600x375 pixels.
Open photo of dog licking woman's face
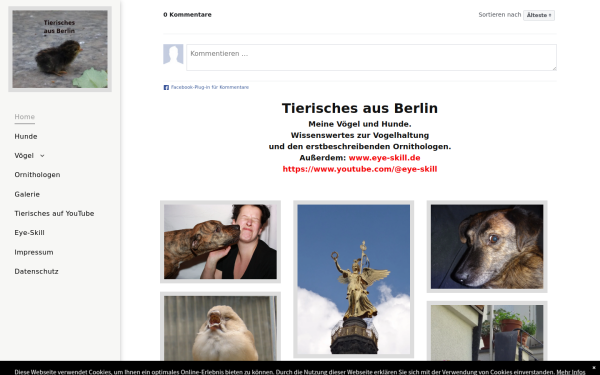[x=220, y=241]
